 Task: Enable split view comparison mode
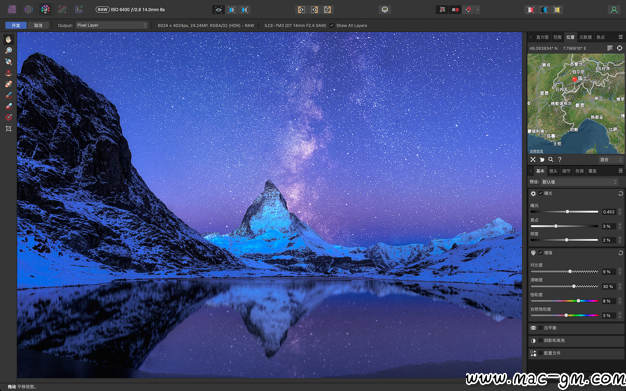pos(232,10)
